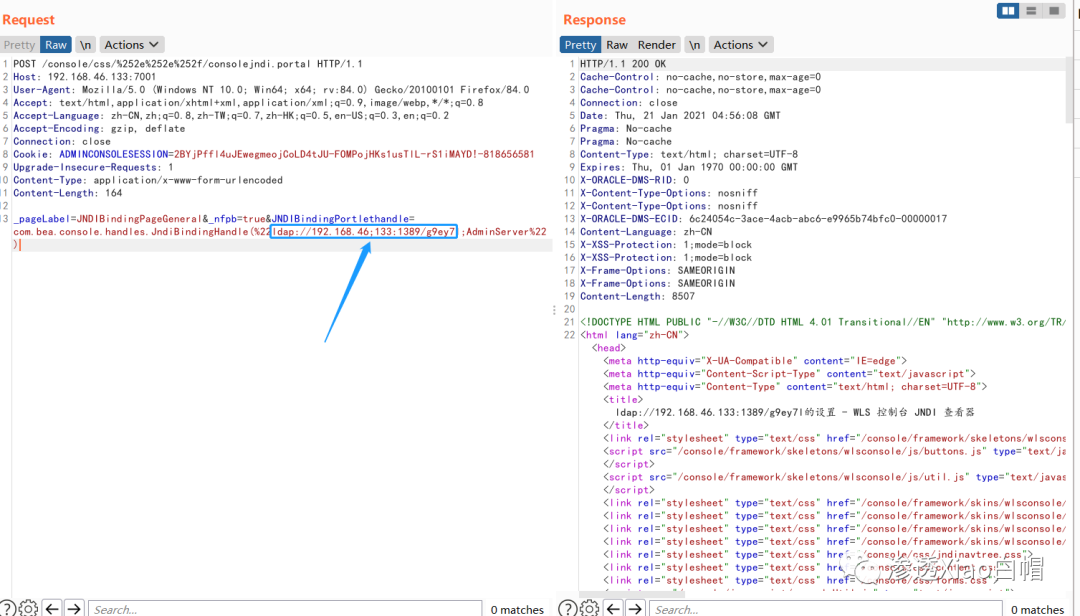Screen dimensions: 1080x616
Task: Switch Request view to Pretty tab
Action: (19, 45)
